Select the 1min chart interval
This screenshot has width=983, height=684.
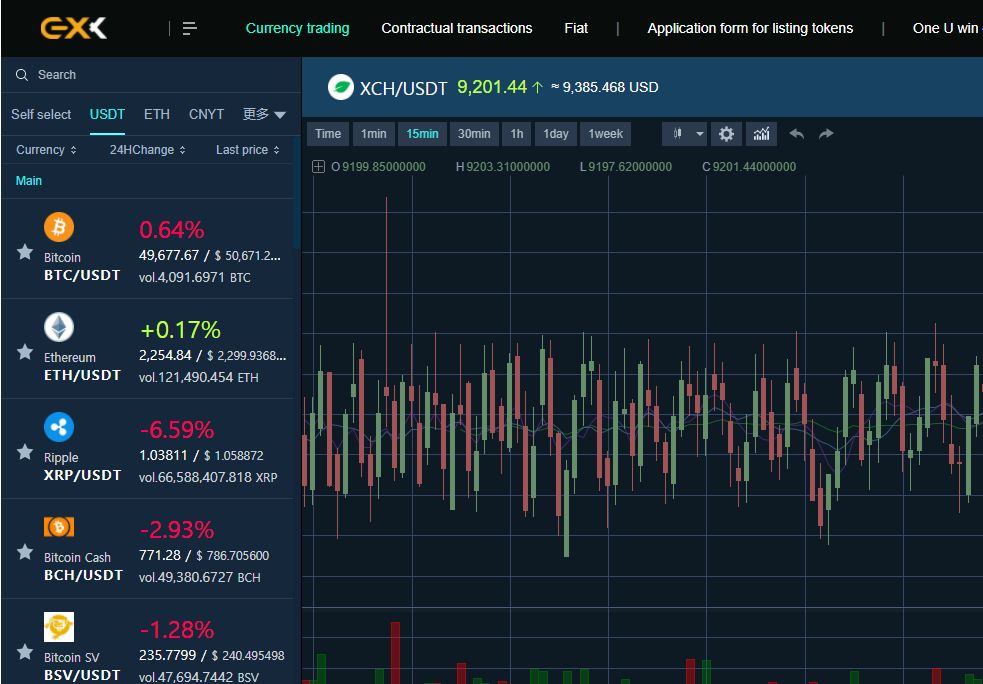click(x=374, y=134)
